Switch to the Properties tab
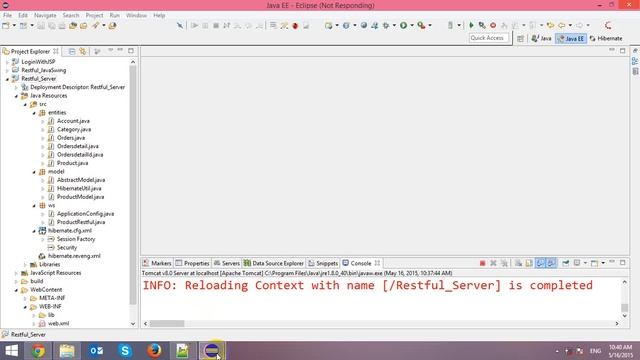 (192, 263)
